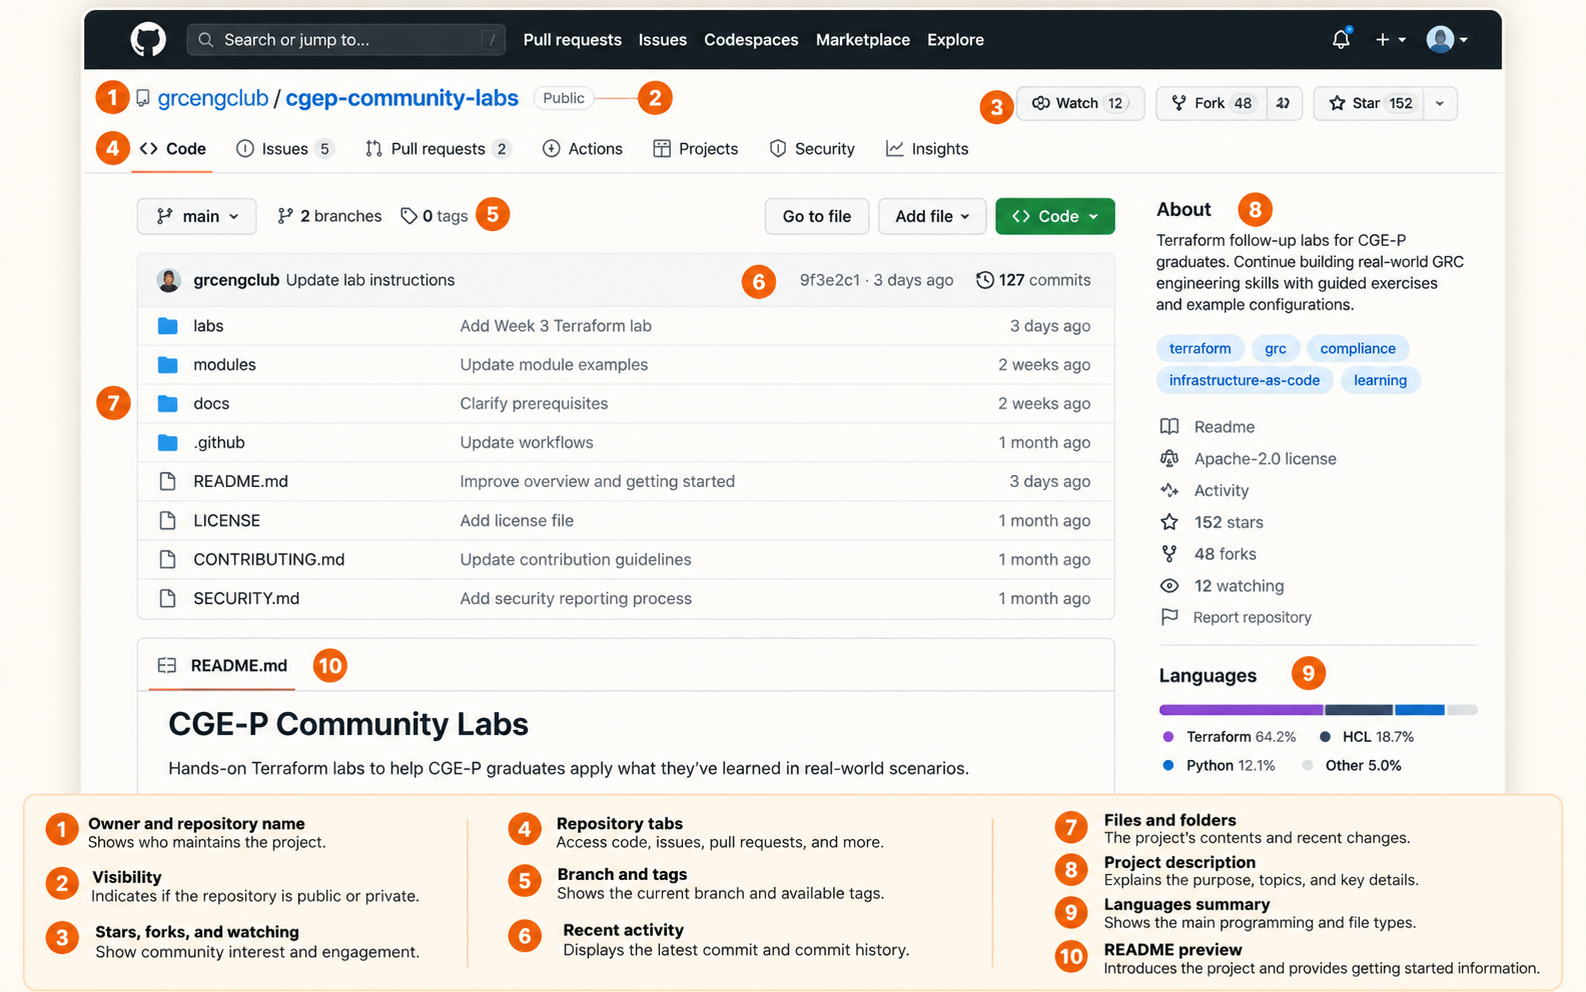Go to Marketplace in top navigation
The width and height of the screenshot is (1586, 992).
(862, 40)
